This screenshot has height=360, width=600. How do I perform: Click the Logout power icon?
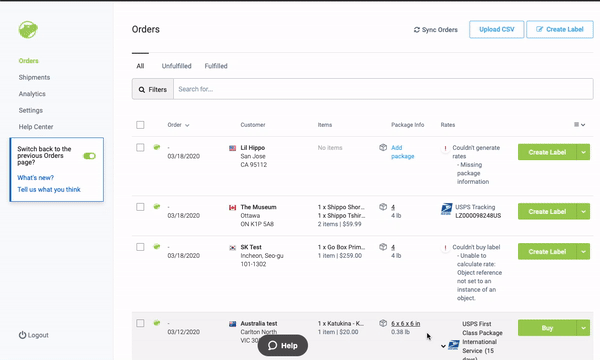coord(22,335)
